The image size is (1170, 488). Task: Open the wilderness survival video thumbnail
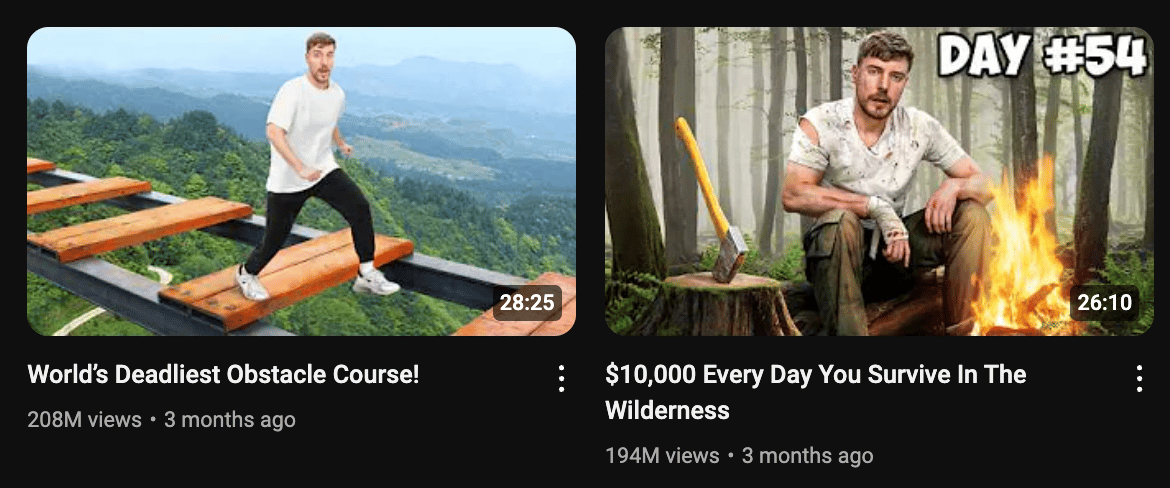coord(879,181)
